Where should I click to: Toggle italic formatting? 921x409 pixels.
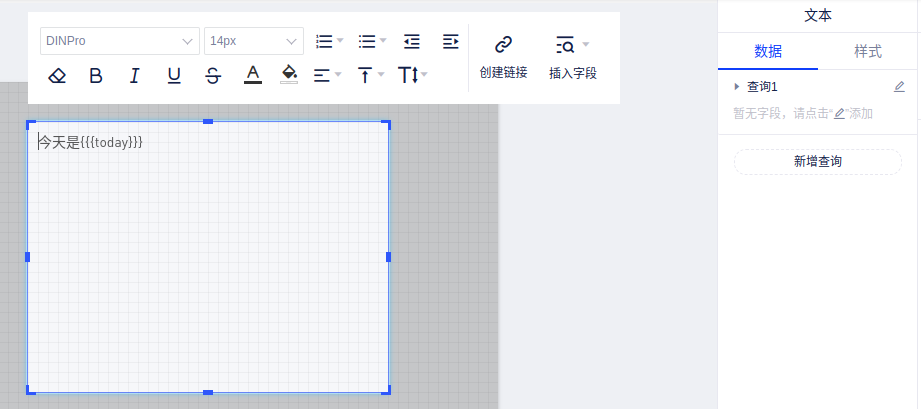tap(135, 75)
